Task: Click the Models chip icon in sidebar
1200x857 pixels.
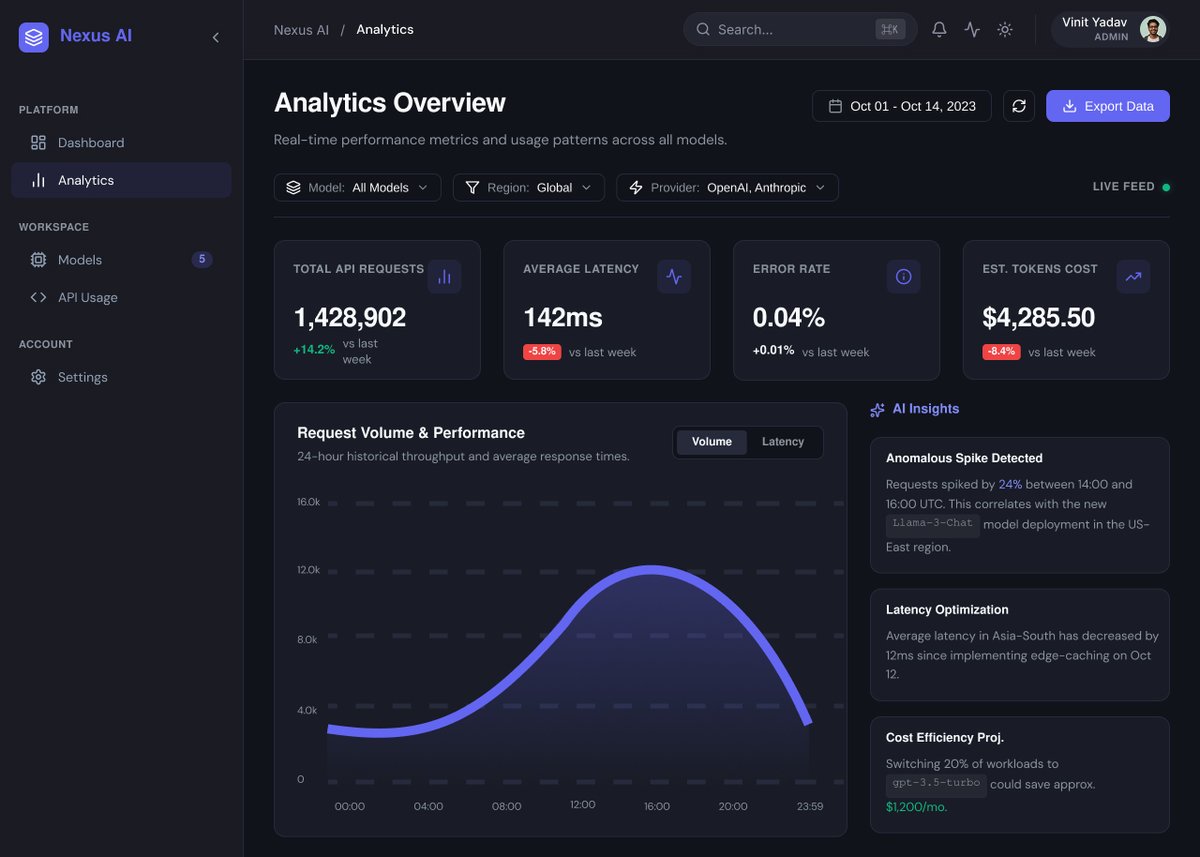Action: coord(38,260)
